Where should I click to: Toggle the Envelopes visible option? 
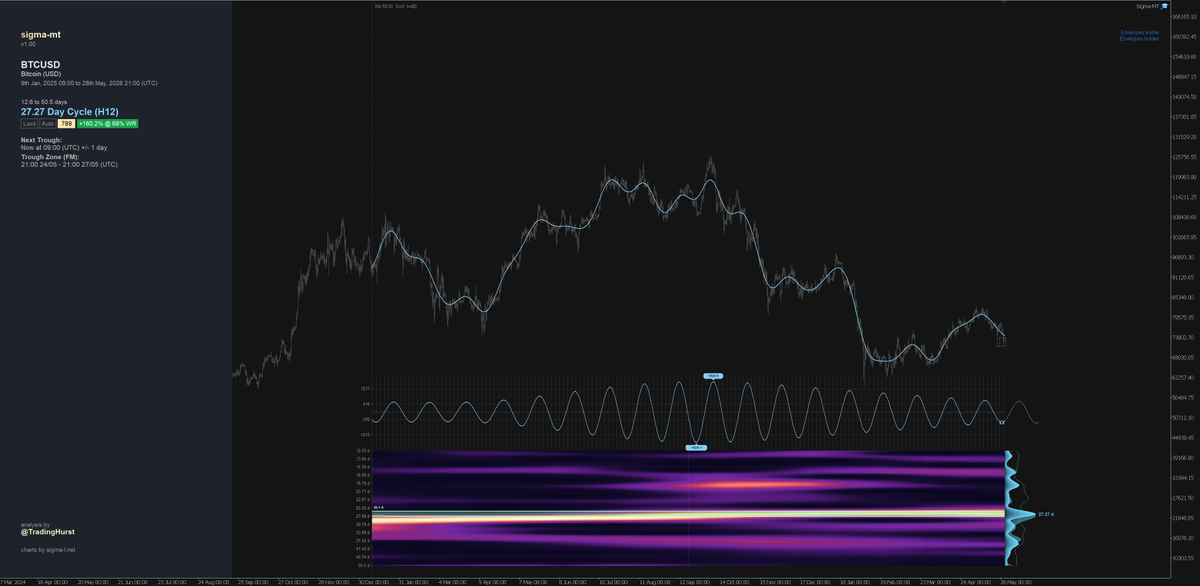pyautogui.click(x=1139, y=32)
